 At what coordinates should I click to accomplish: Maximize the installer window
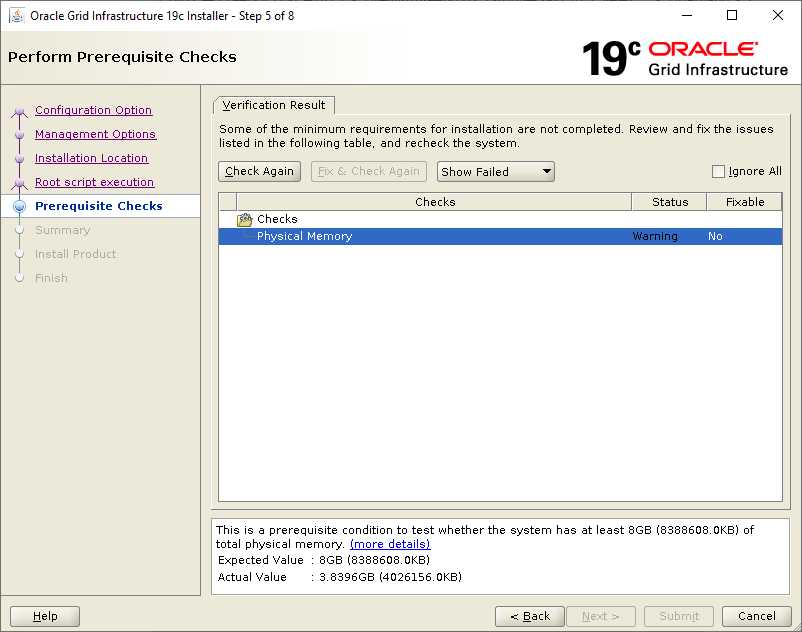pyautogui.click(x=732, y=15)
